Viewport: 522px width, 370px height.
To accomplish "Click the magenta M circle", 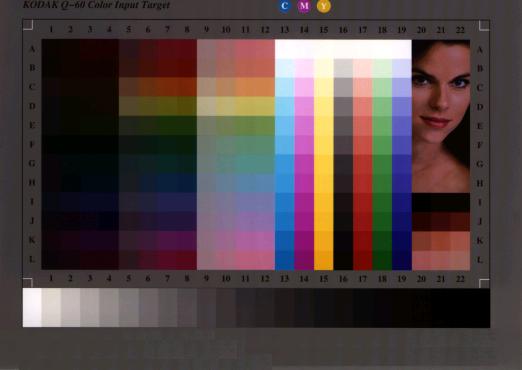I will pyautogui.click(x=304, y=6).
